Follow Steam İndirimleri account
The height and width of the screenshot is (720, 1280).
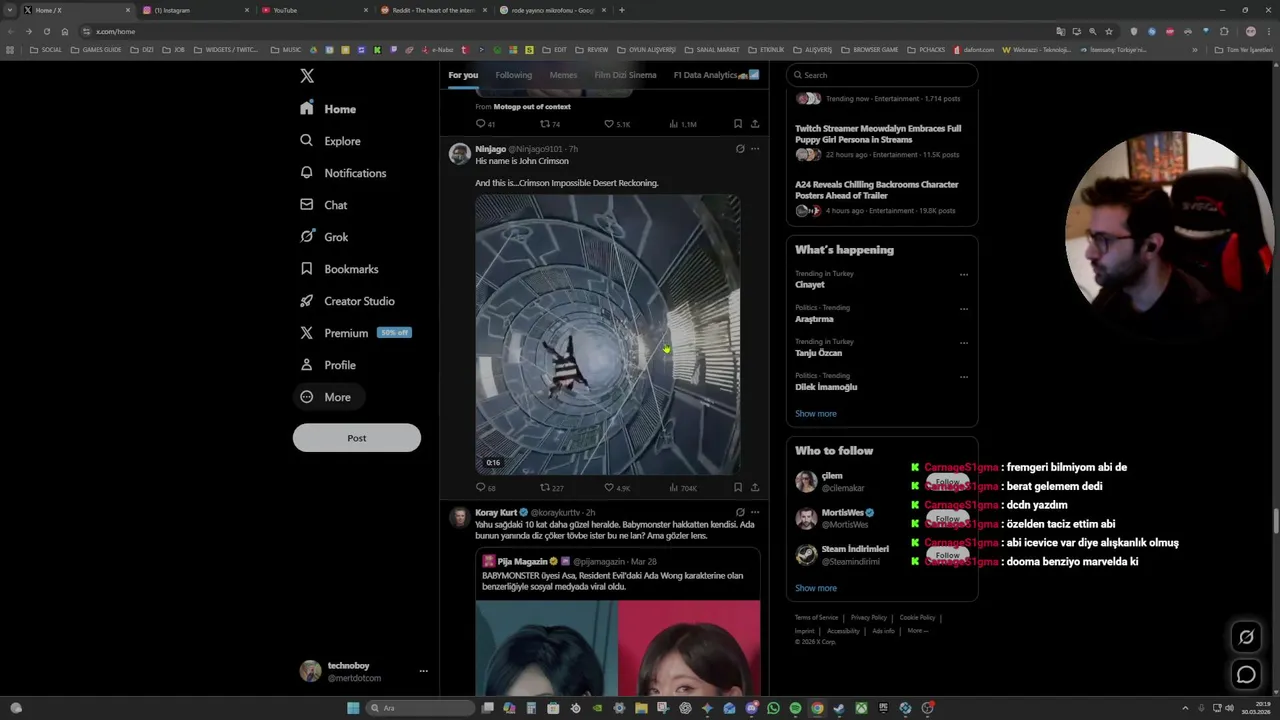click(x=948, y=554)
